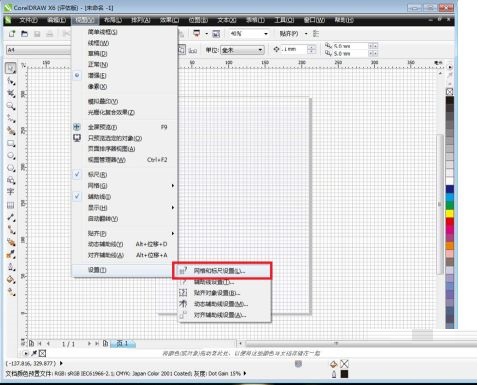
Task: Select the Fill tool in the toolbox
Action: (11, 279)
